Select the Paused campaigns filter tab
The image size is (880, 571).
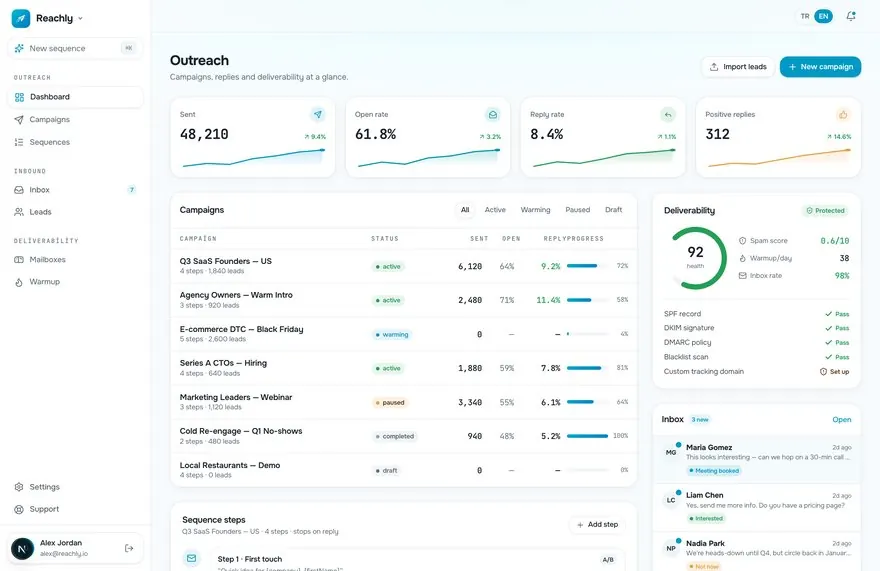coord(578,210)
